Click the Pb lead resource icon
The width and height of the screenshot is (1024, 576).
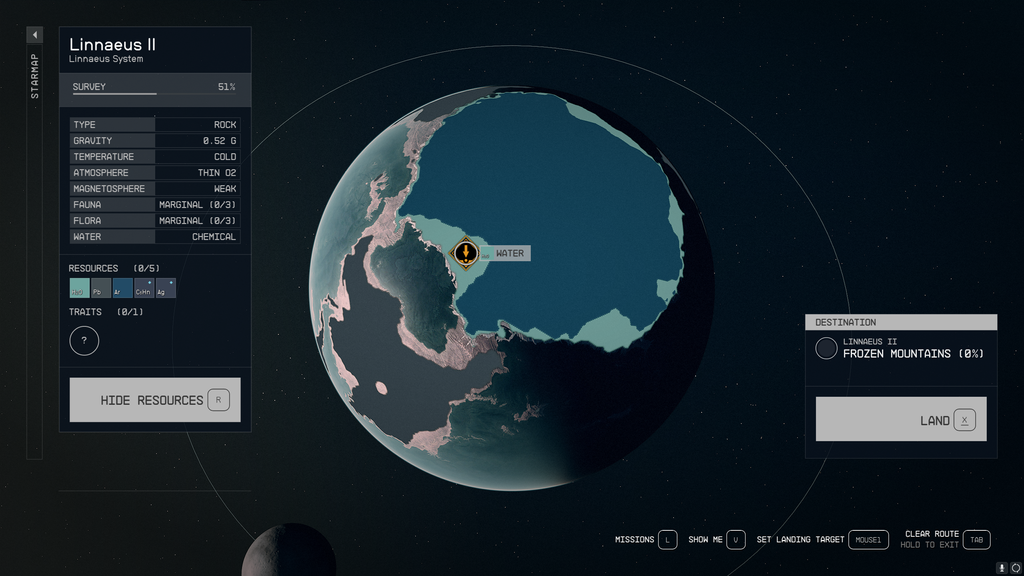coord(99,288)
